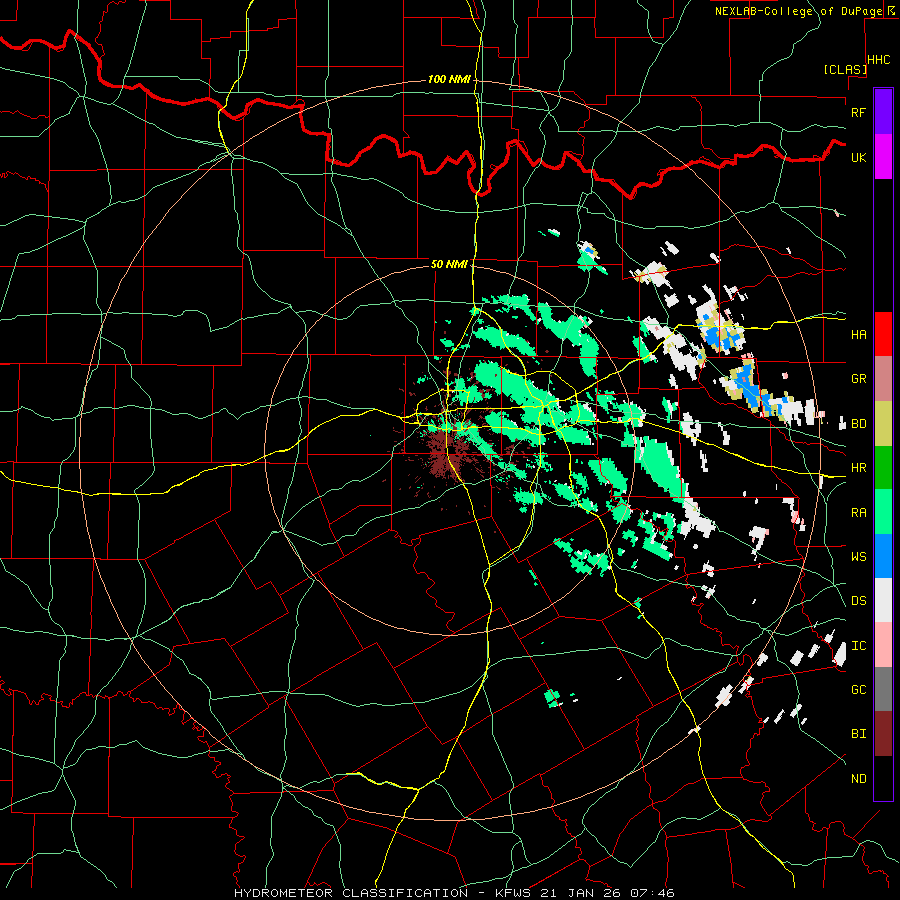Click the 'WS' legend label

pyautogui.click(x=858, y=557)
